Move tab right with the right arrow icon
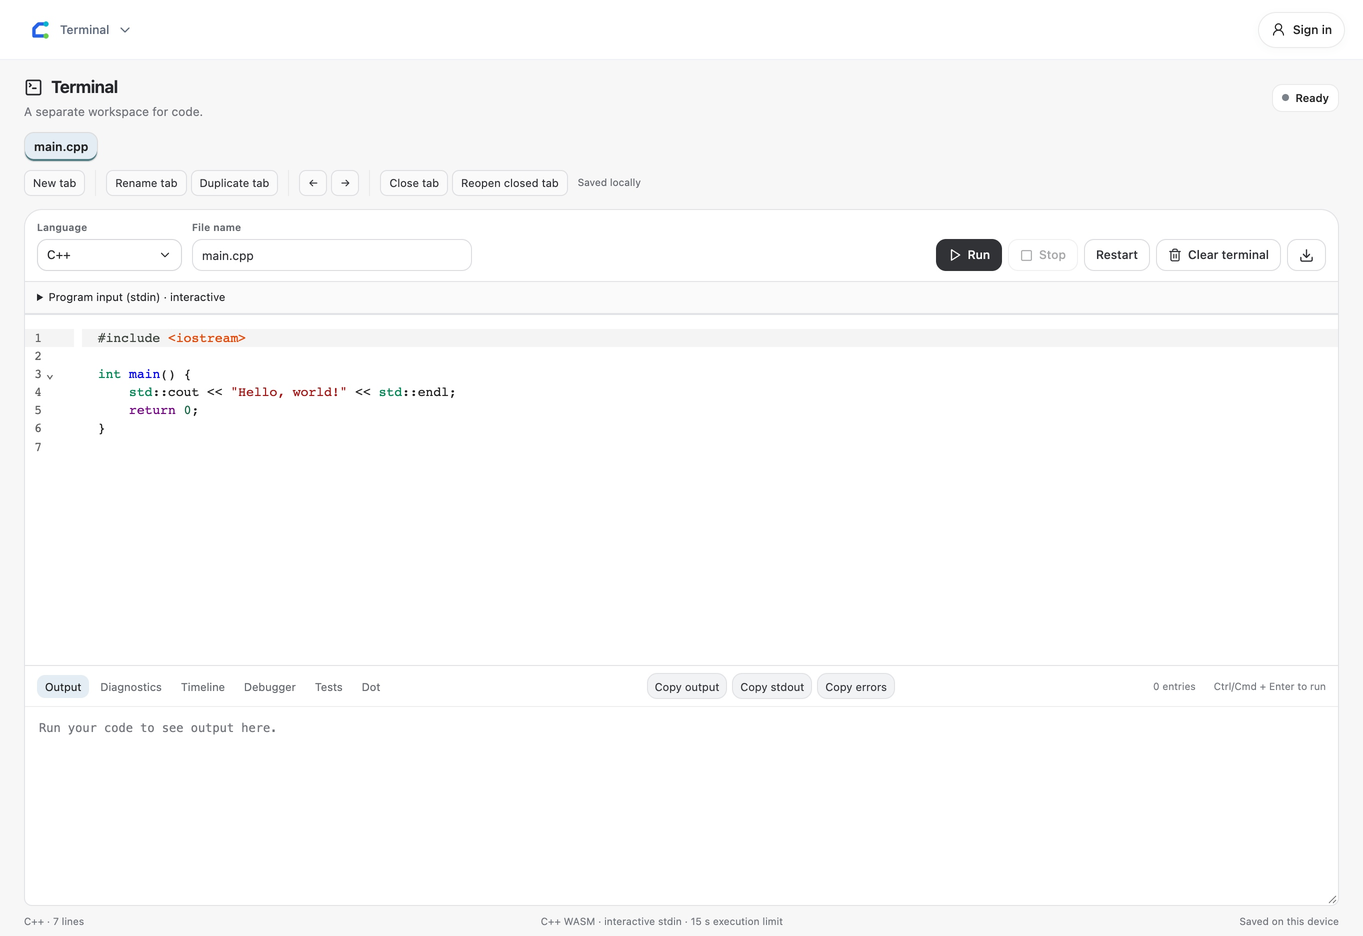This screenshot has width=1363, height=936. [x=345, y=183]
